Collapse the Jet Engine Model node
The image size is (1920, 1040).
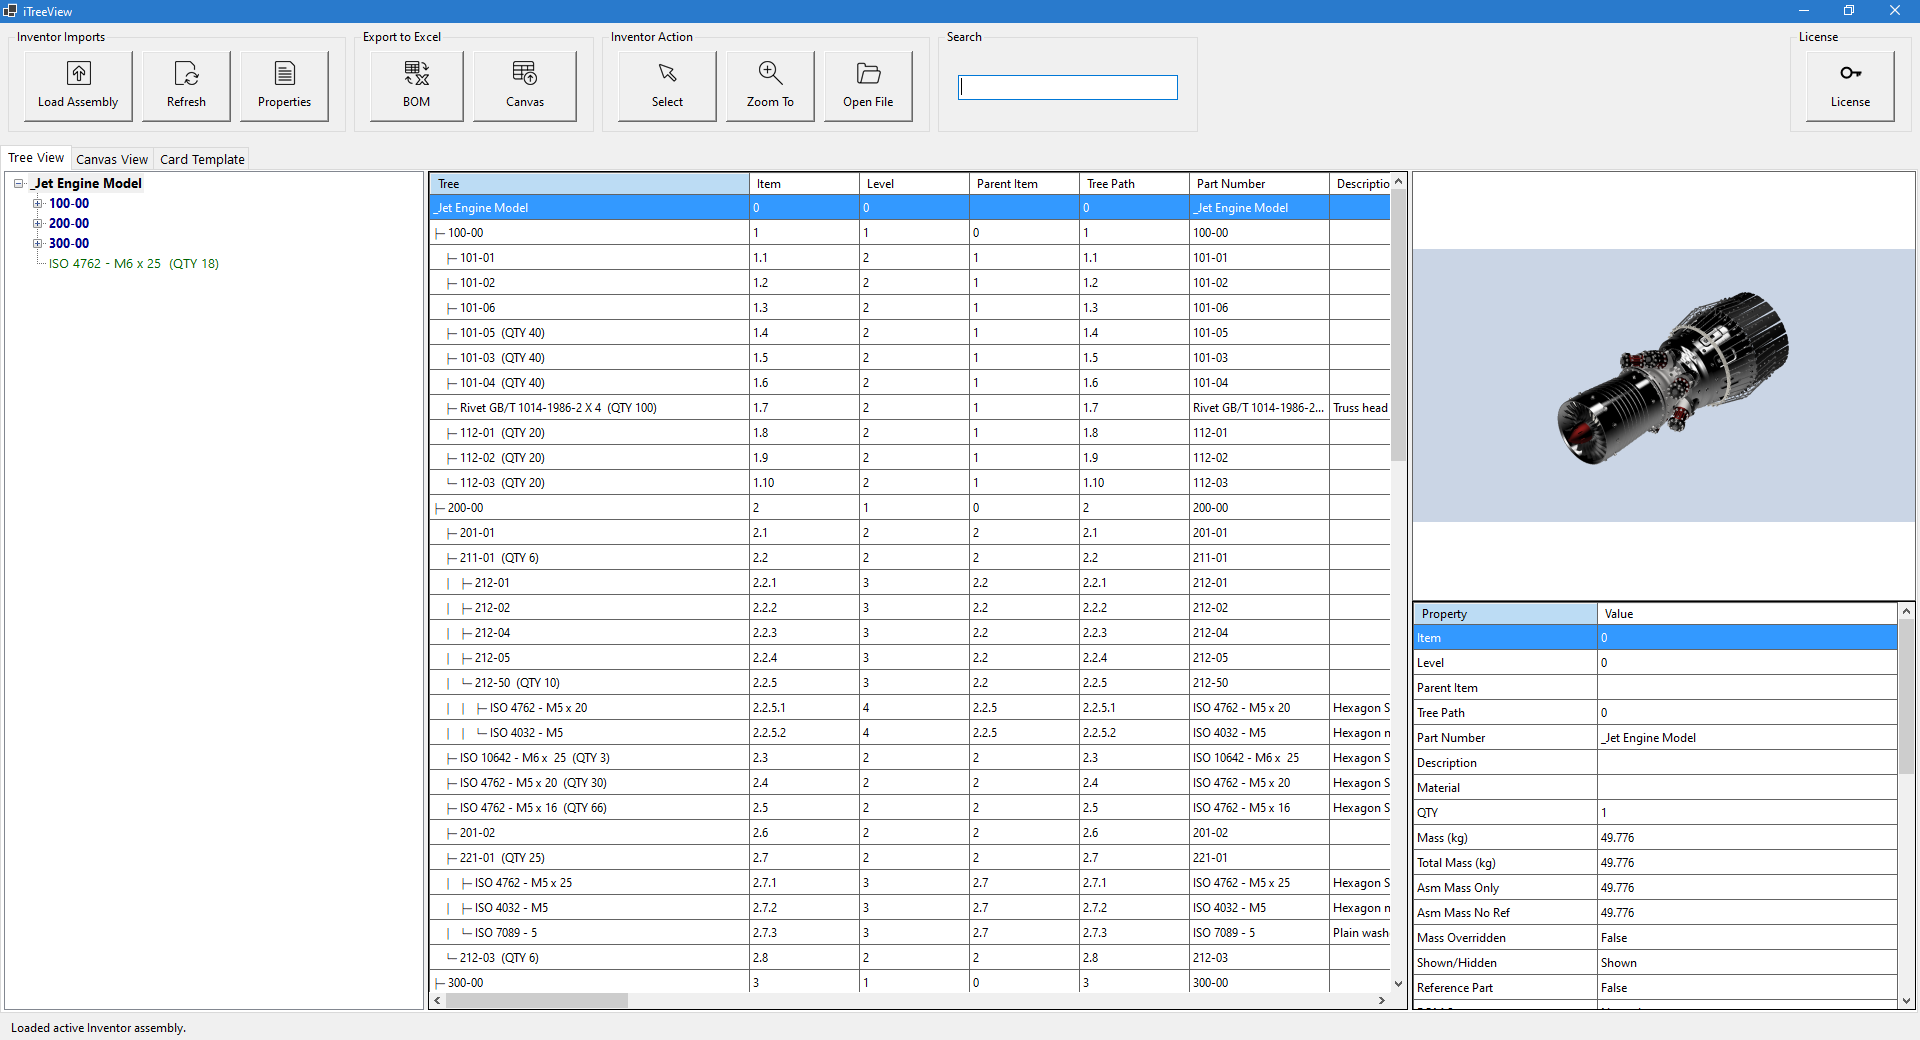pos(19,183)
